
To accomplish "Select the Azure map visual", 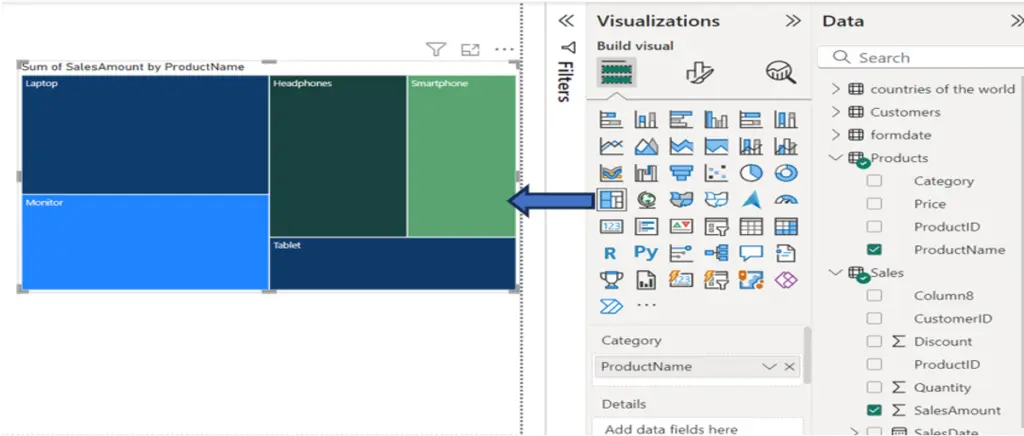I will (751, 200).
